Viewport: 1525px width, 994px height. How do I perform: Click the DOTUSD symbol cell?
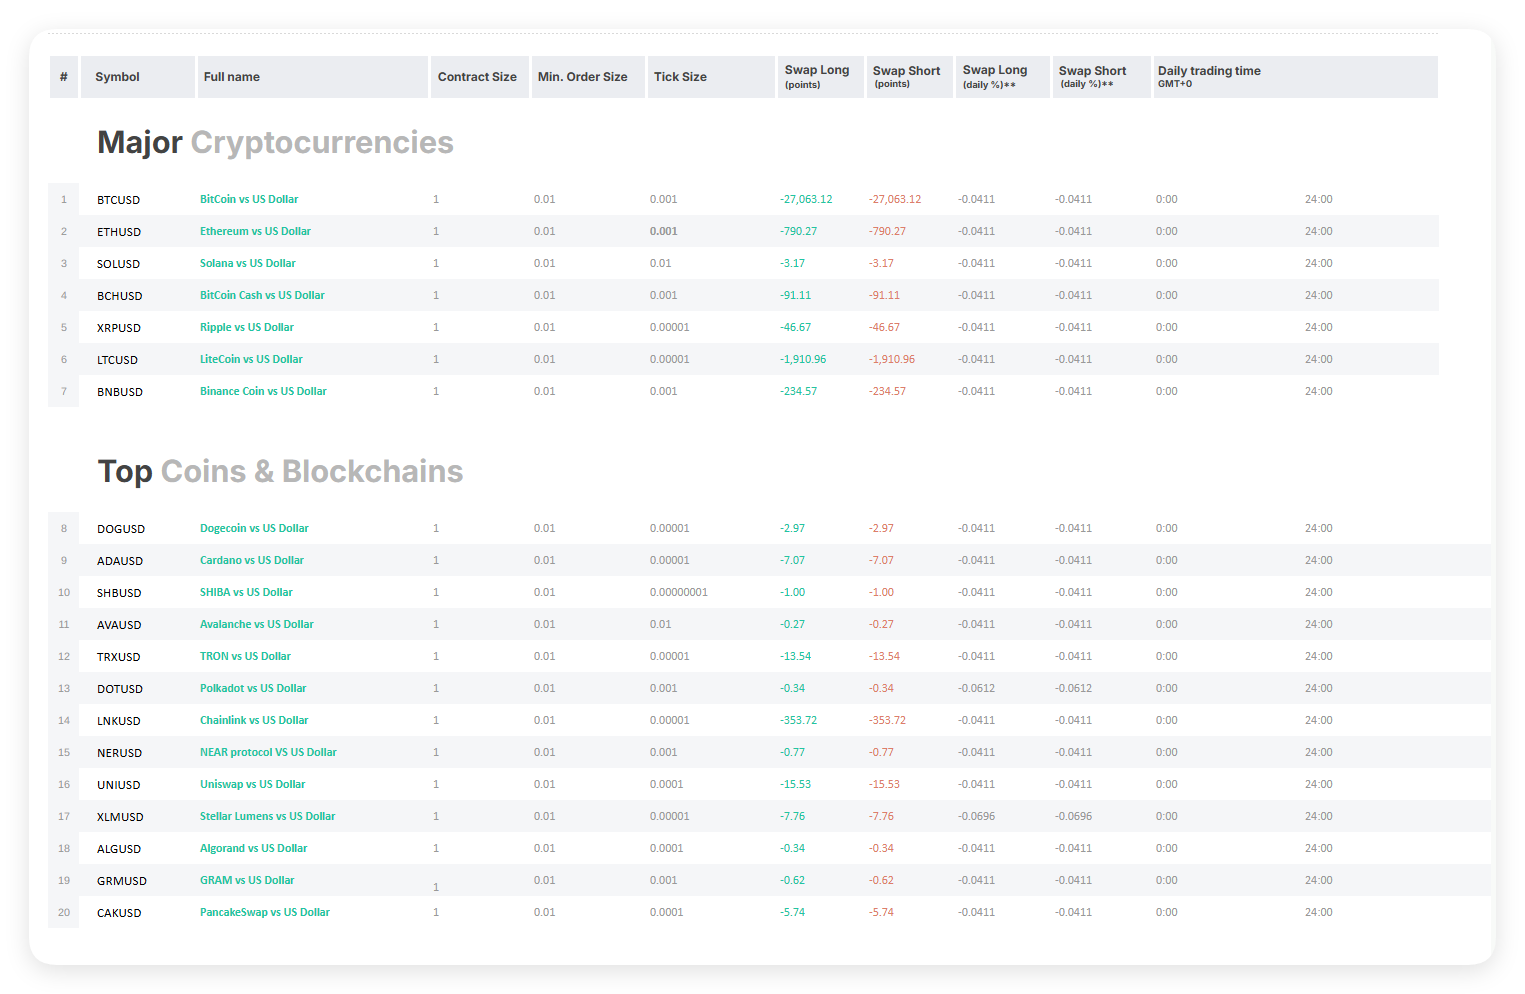click(x=120, y=689)
